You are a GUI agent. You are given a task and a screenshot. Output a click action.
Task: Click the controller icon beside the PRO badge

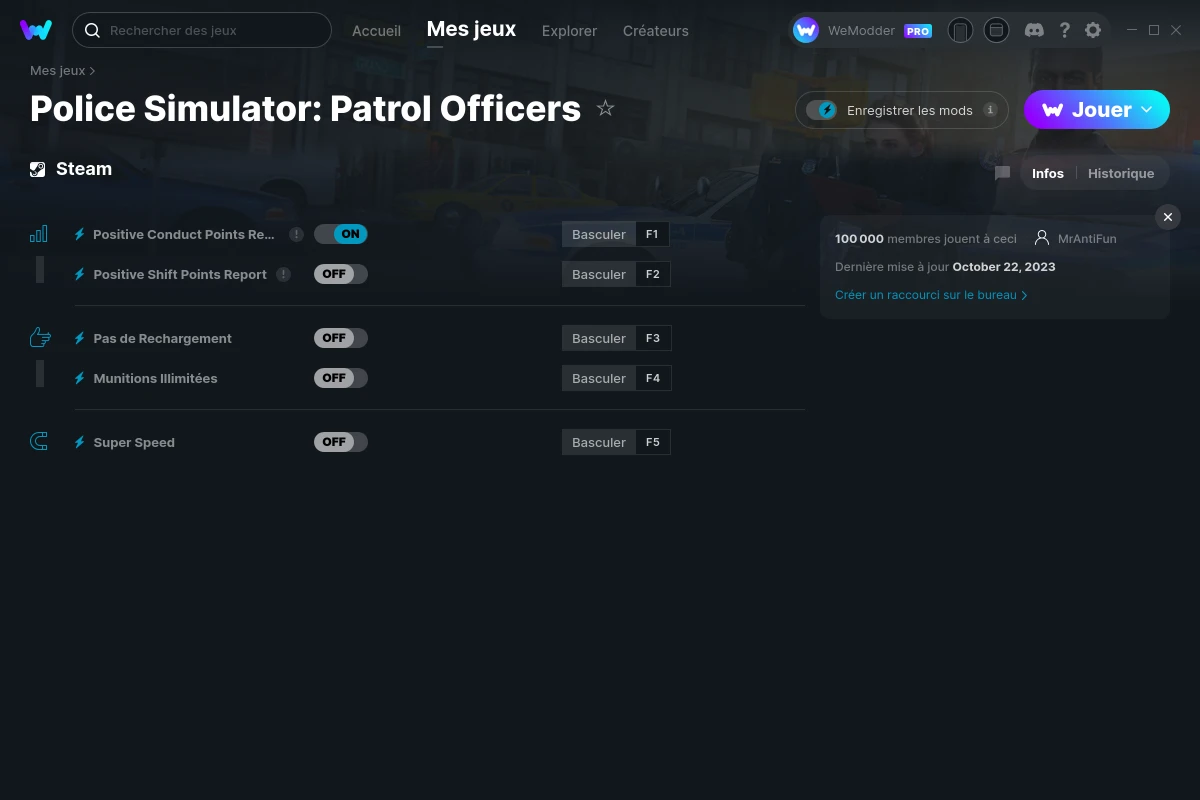point(960,30)
